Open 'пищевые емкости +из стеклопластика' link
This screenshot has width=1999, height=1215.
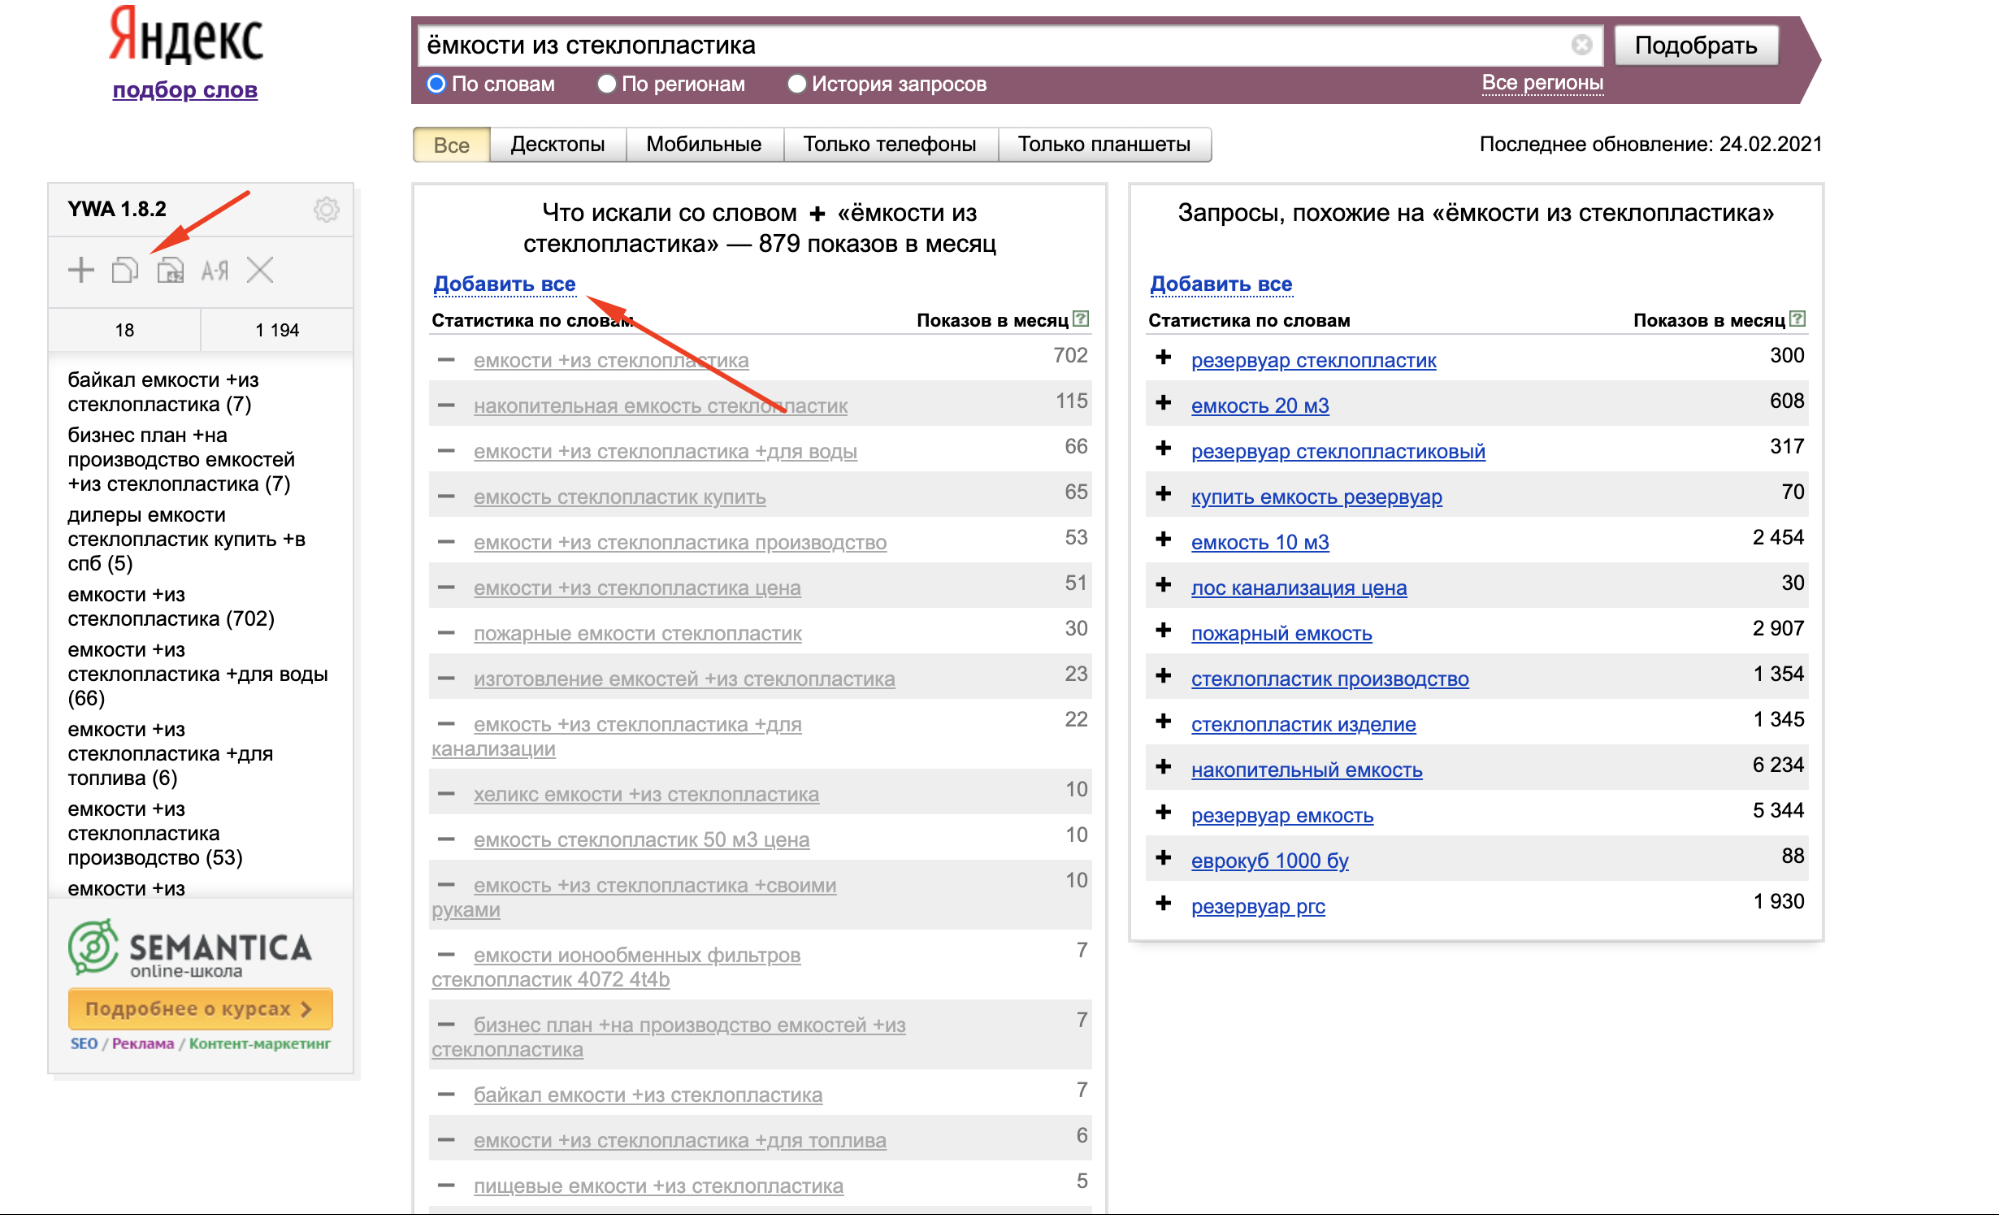[658, 1186]
